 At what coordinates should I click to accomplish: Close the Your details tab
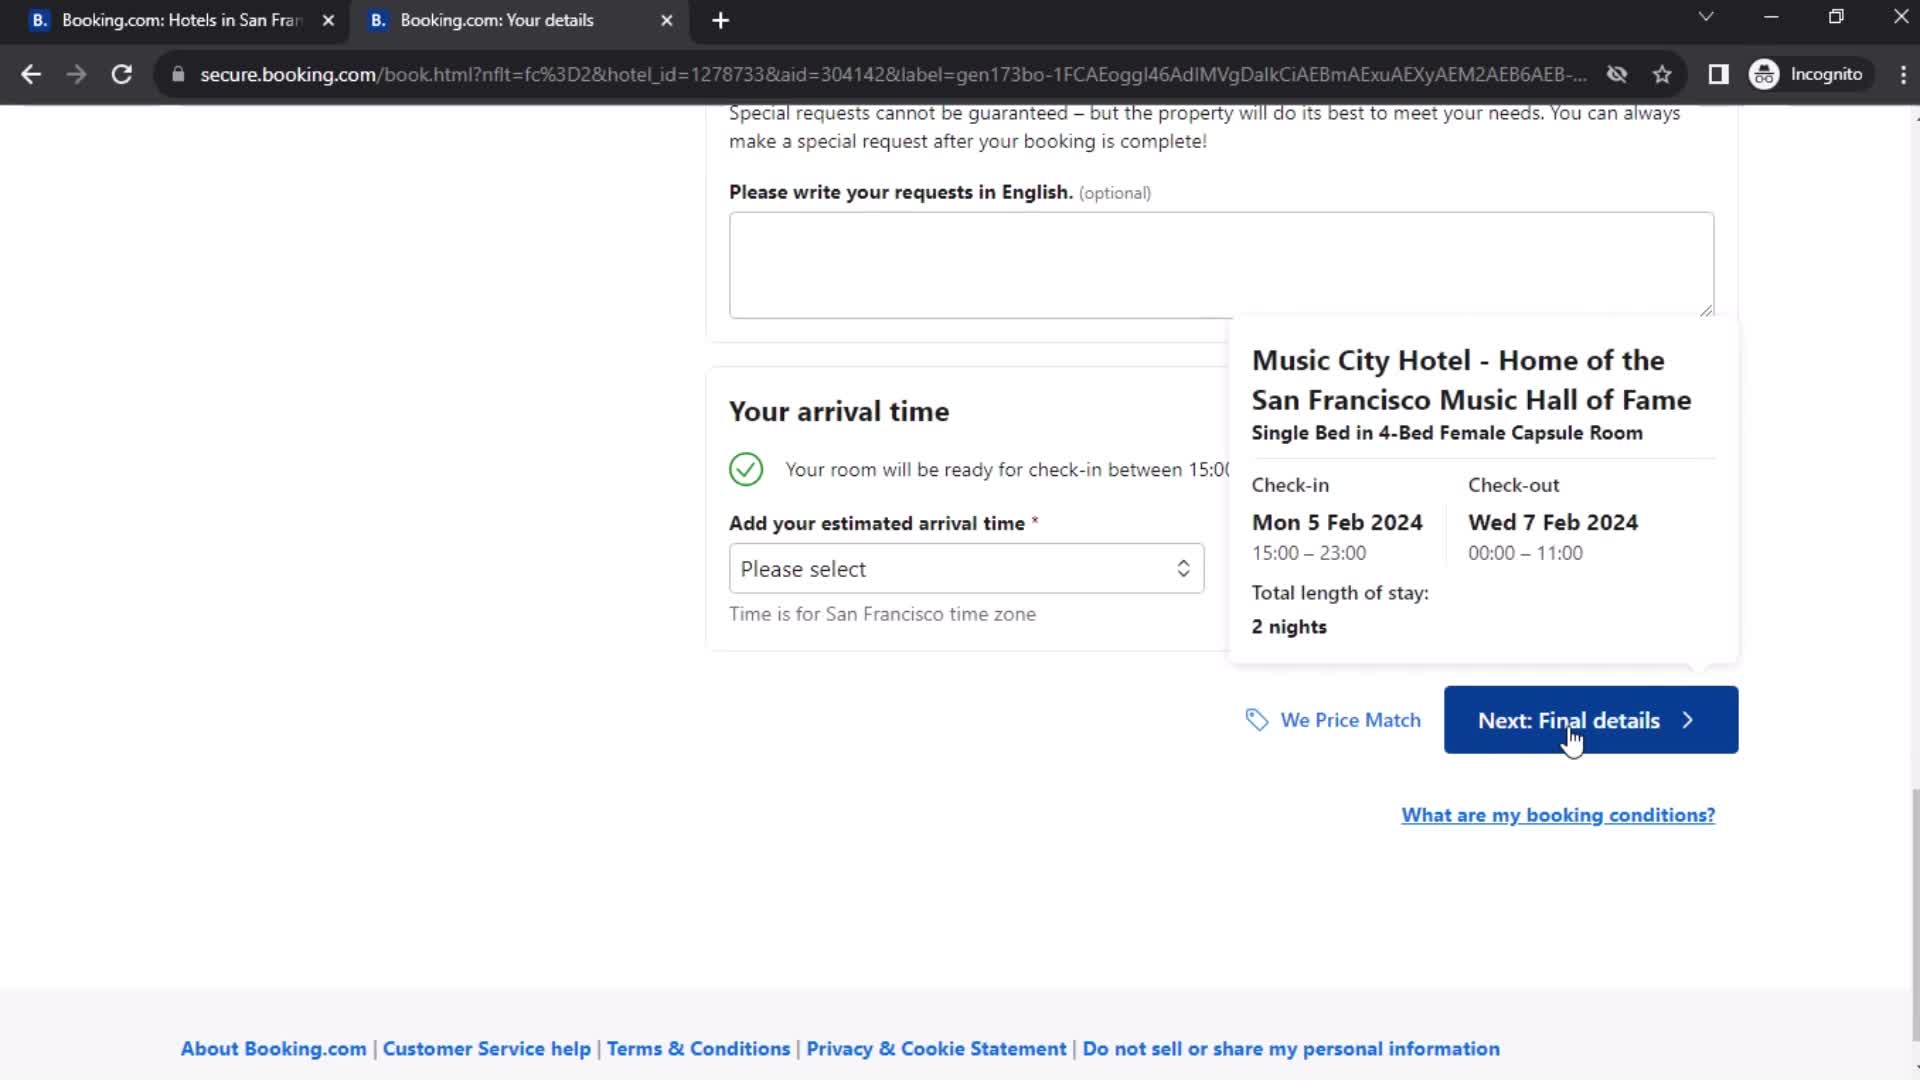(667, 20)
